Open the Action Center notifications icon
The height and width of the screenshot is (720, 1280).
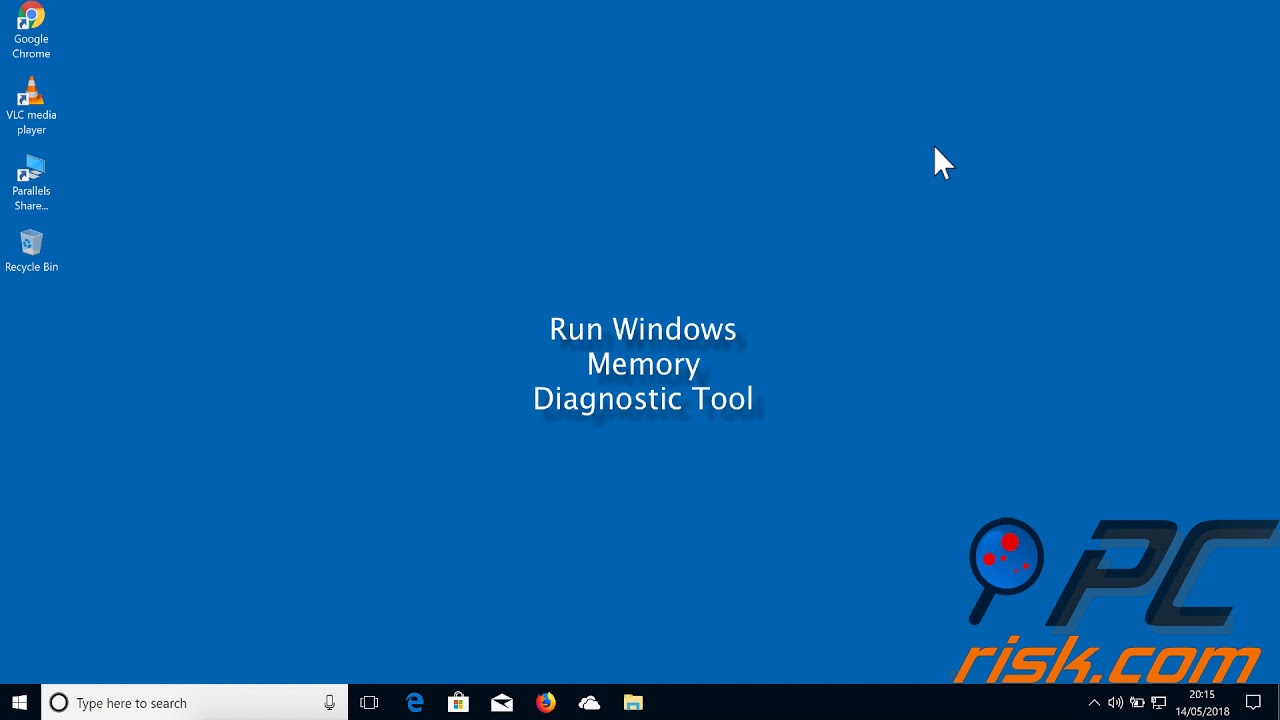tap(1254, 703)
